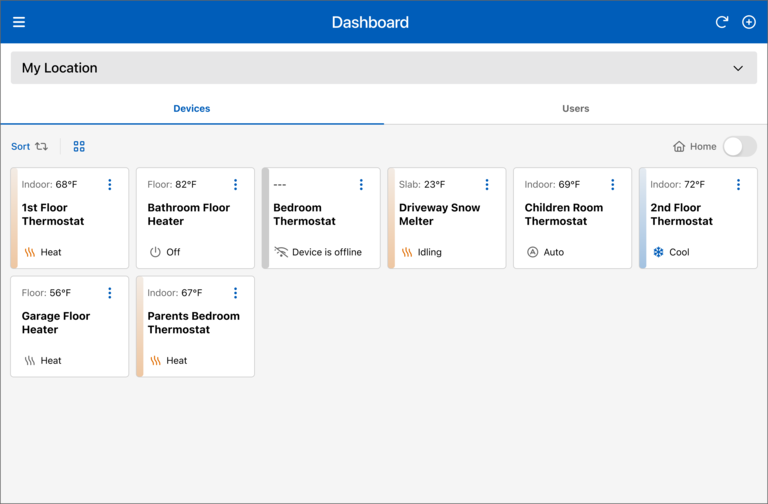768x504 pixels.
Task: Switch to grid view layout icon
Action: 79,146
